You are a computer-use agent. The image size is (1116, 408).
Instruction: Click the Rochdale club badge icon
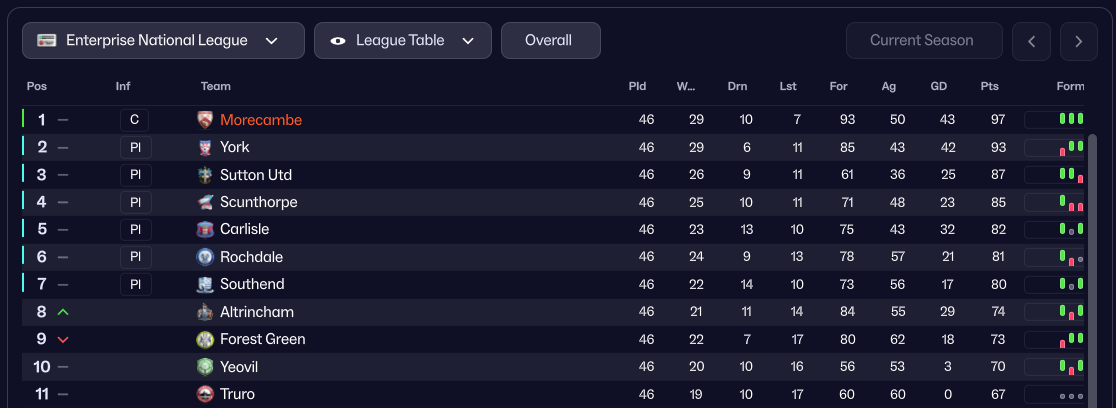coord(205,257)
